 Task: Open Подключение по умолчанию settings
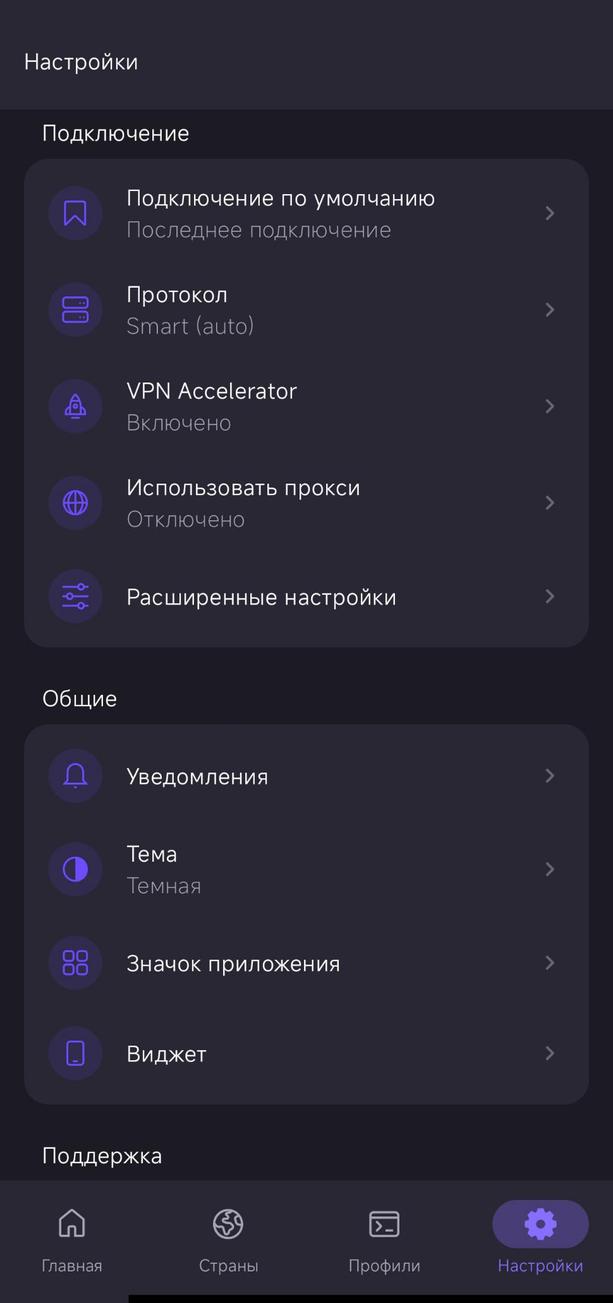coord(306,213)
